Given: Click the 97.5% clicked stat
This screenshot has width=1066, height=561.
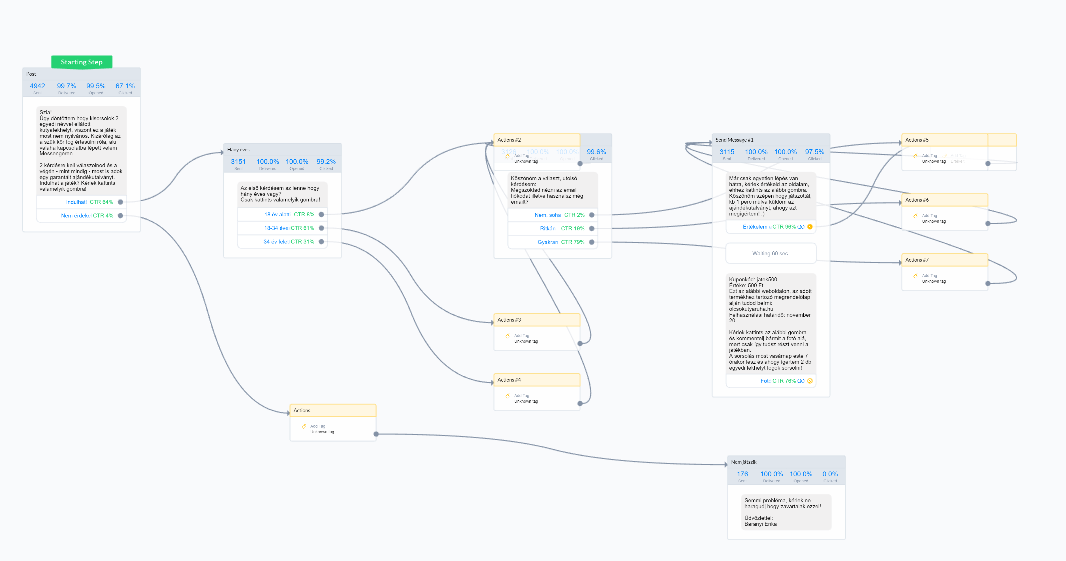Looking at the screenshot, I should [x=814, y=154].
